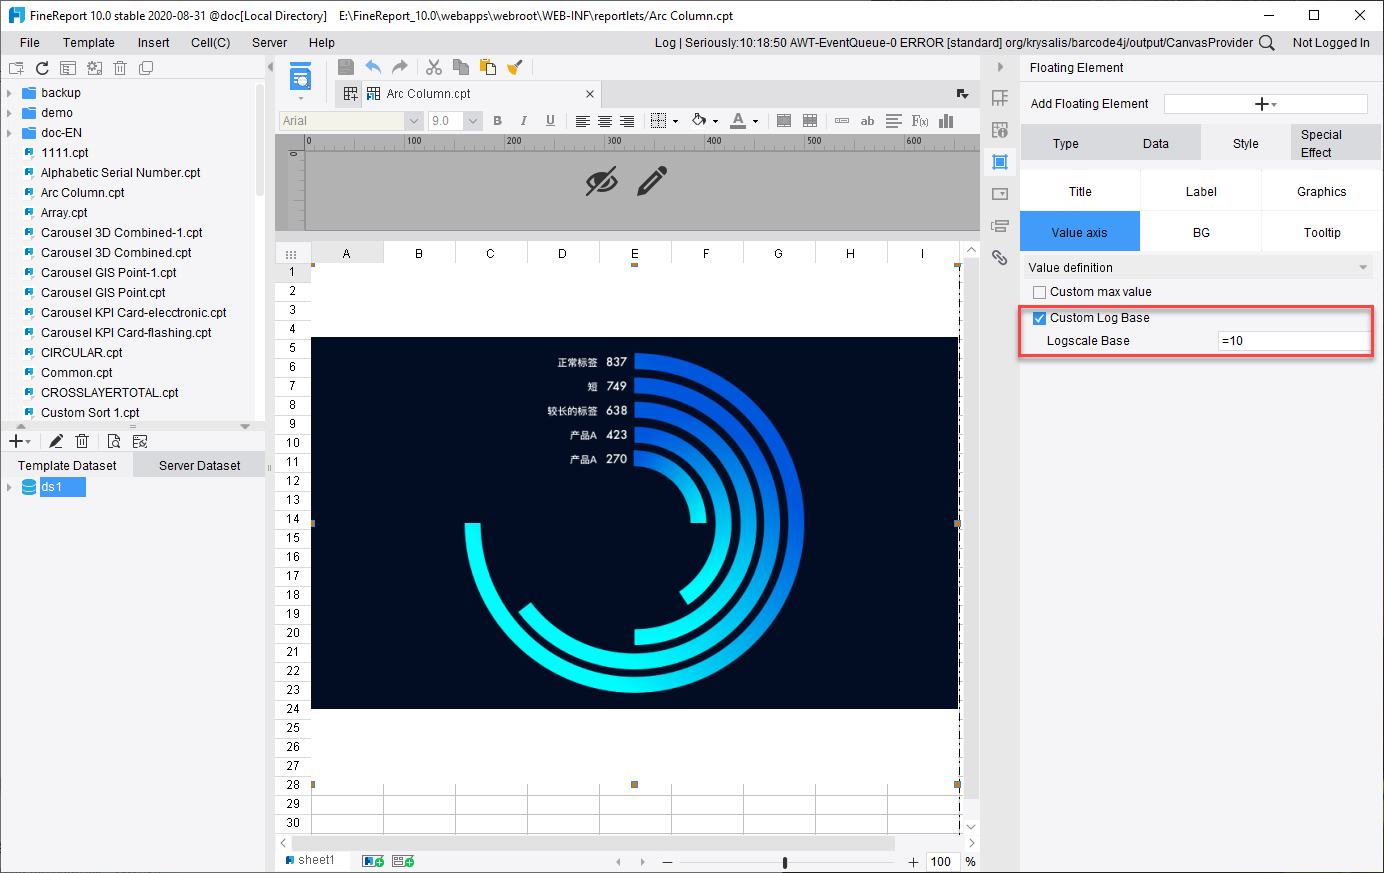Insert formula using the F(x) icon

click(920, 121)
